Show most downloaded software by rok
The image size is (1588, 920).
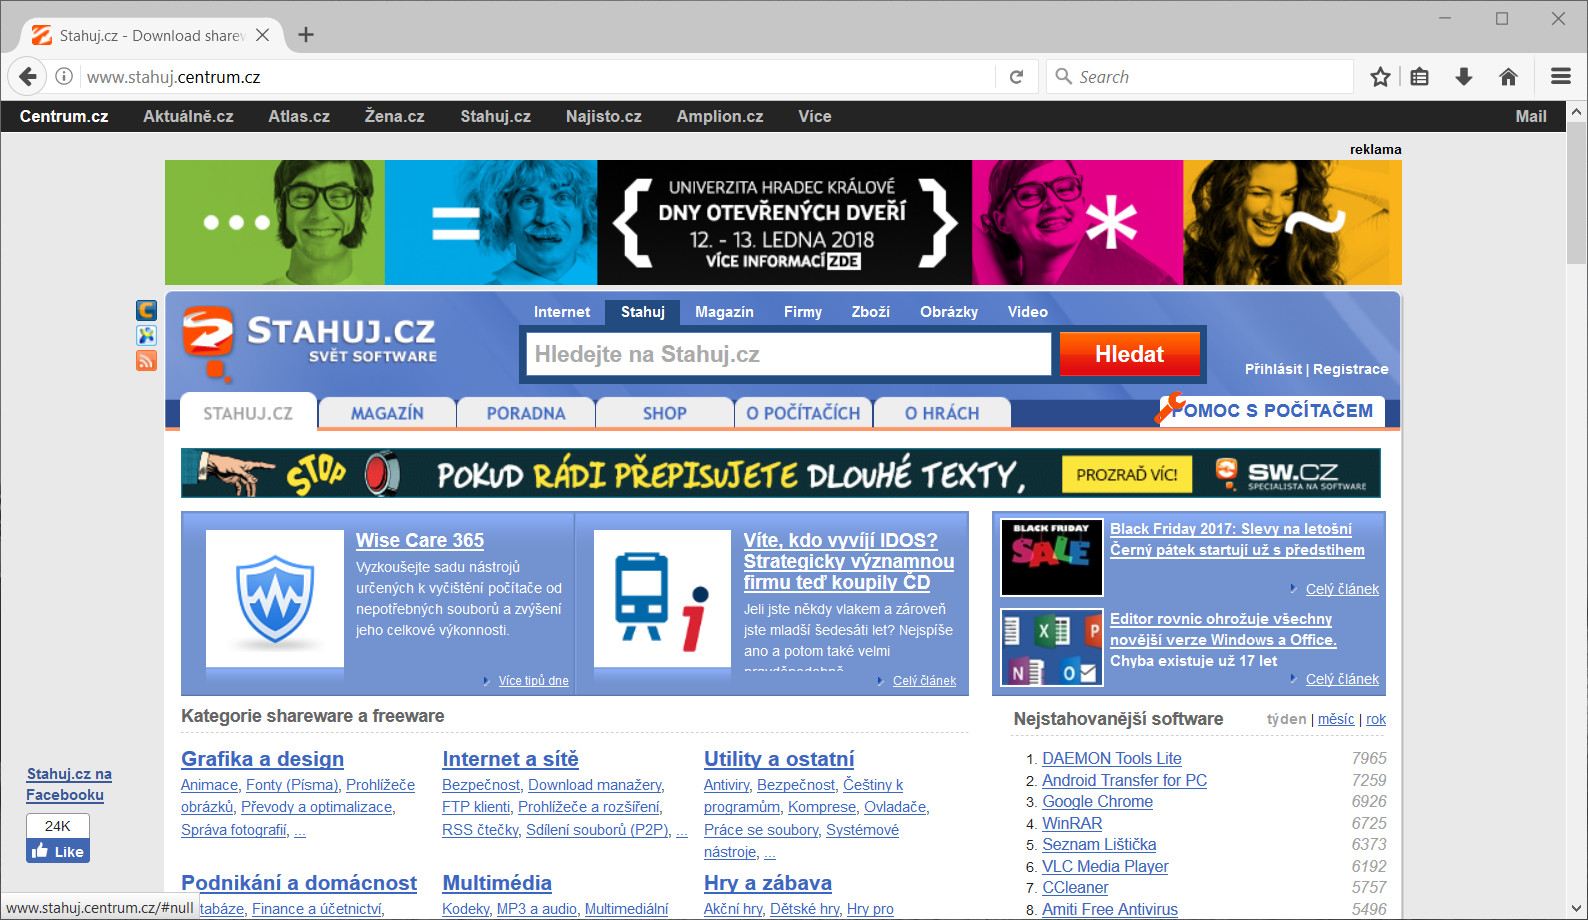1376,719
